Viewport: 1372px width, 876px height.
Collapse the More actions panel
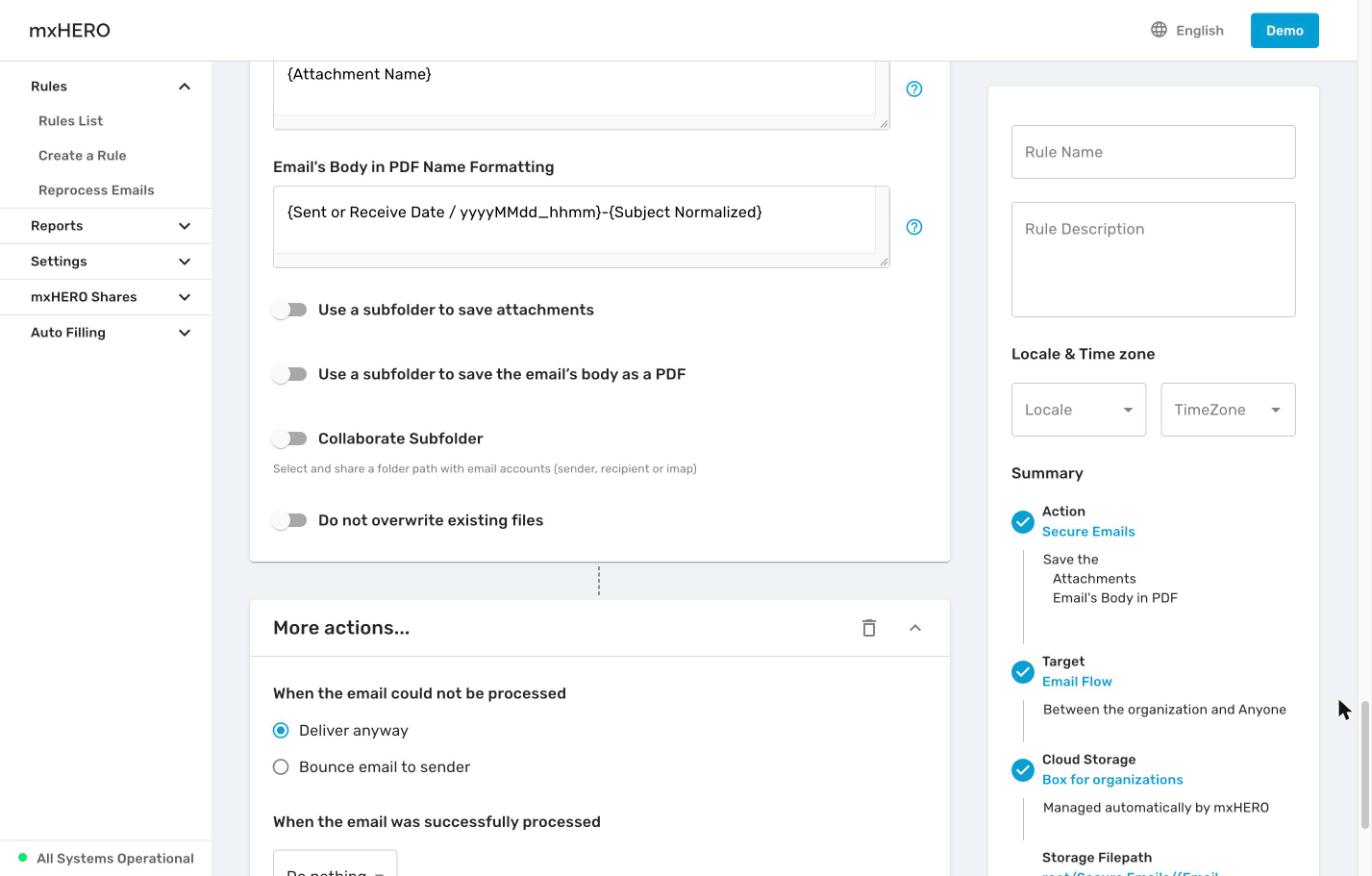click(915, 628)
